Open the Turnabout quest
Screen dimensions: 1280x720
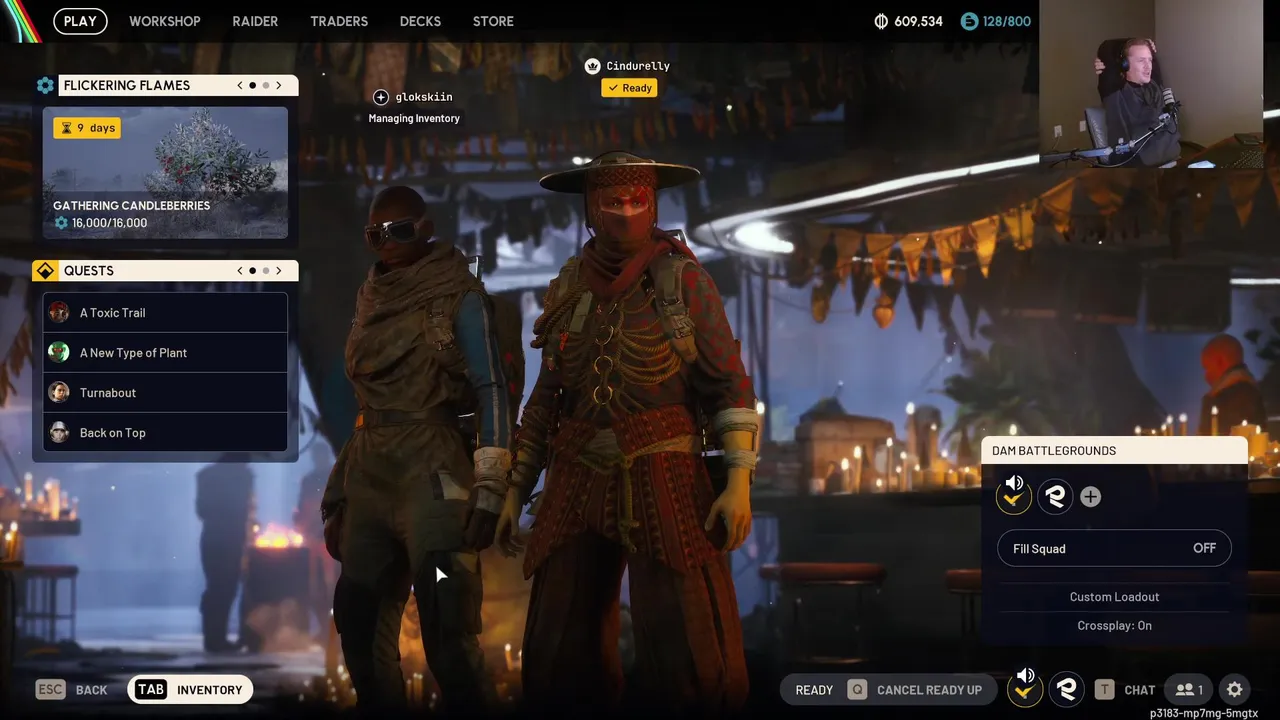click(165, 393)
